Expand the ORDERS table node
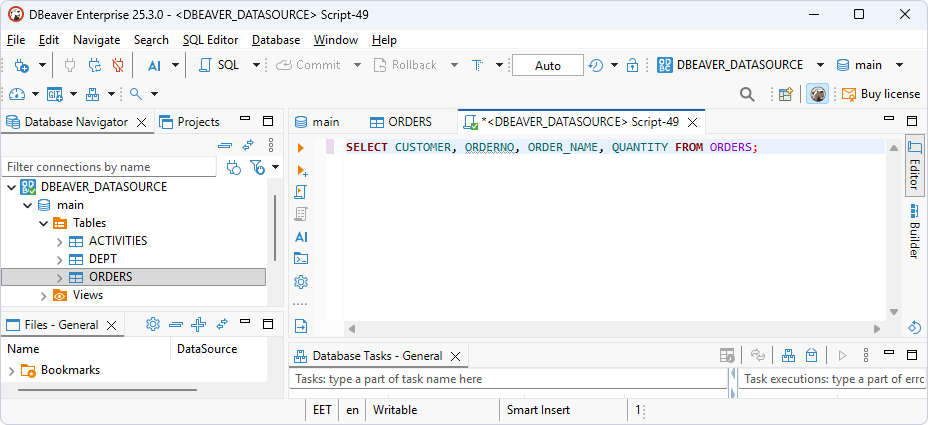Screen dimensions: 928x425 tap(59, 277)
